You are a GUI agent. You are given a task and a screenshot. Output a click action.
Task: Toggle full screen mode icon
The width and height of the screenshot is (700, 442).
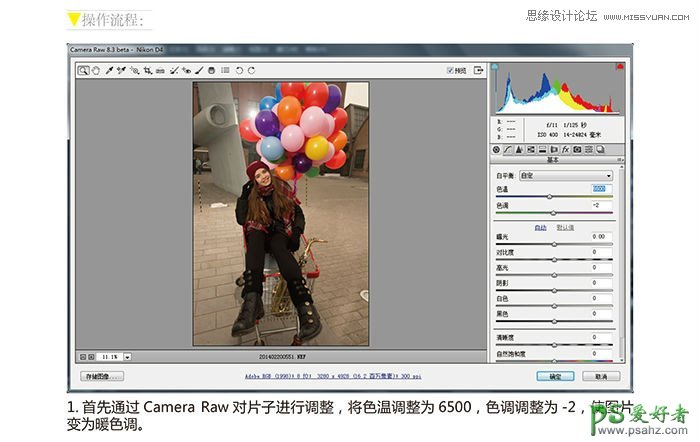point(478,70)
